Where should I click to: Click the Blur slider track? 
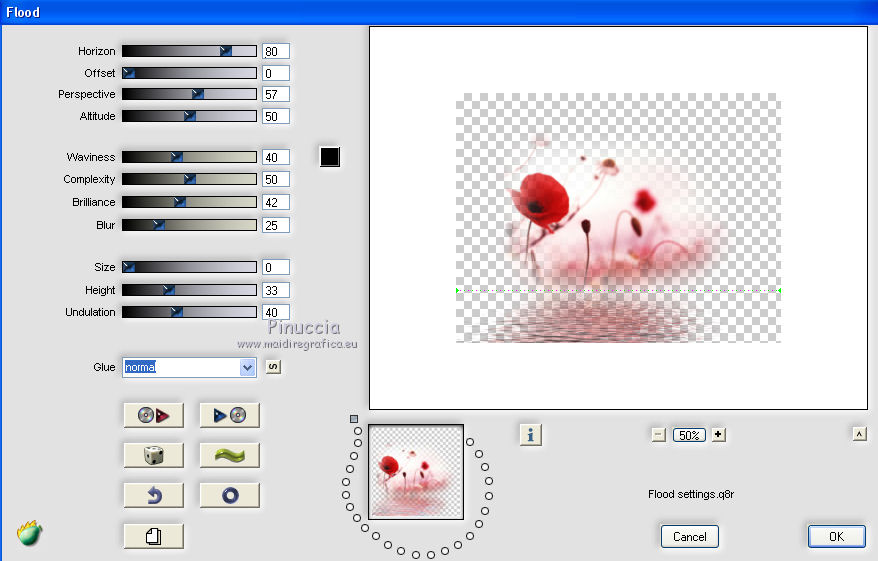pyautogui.click(x=189, y=225)
